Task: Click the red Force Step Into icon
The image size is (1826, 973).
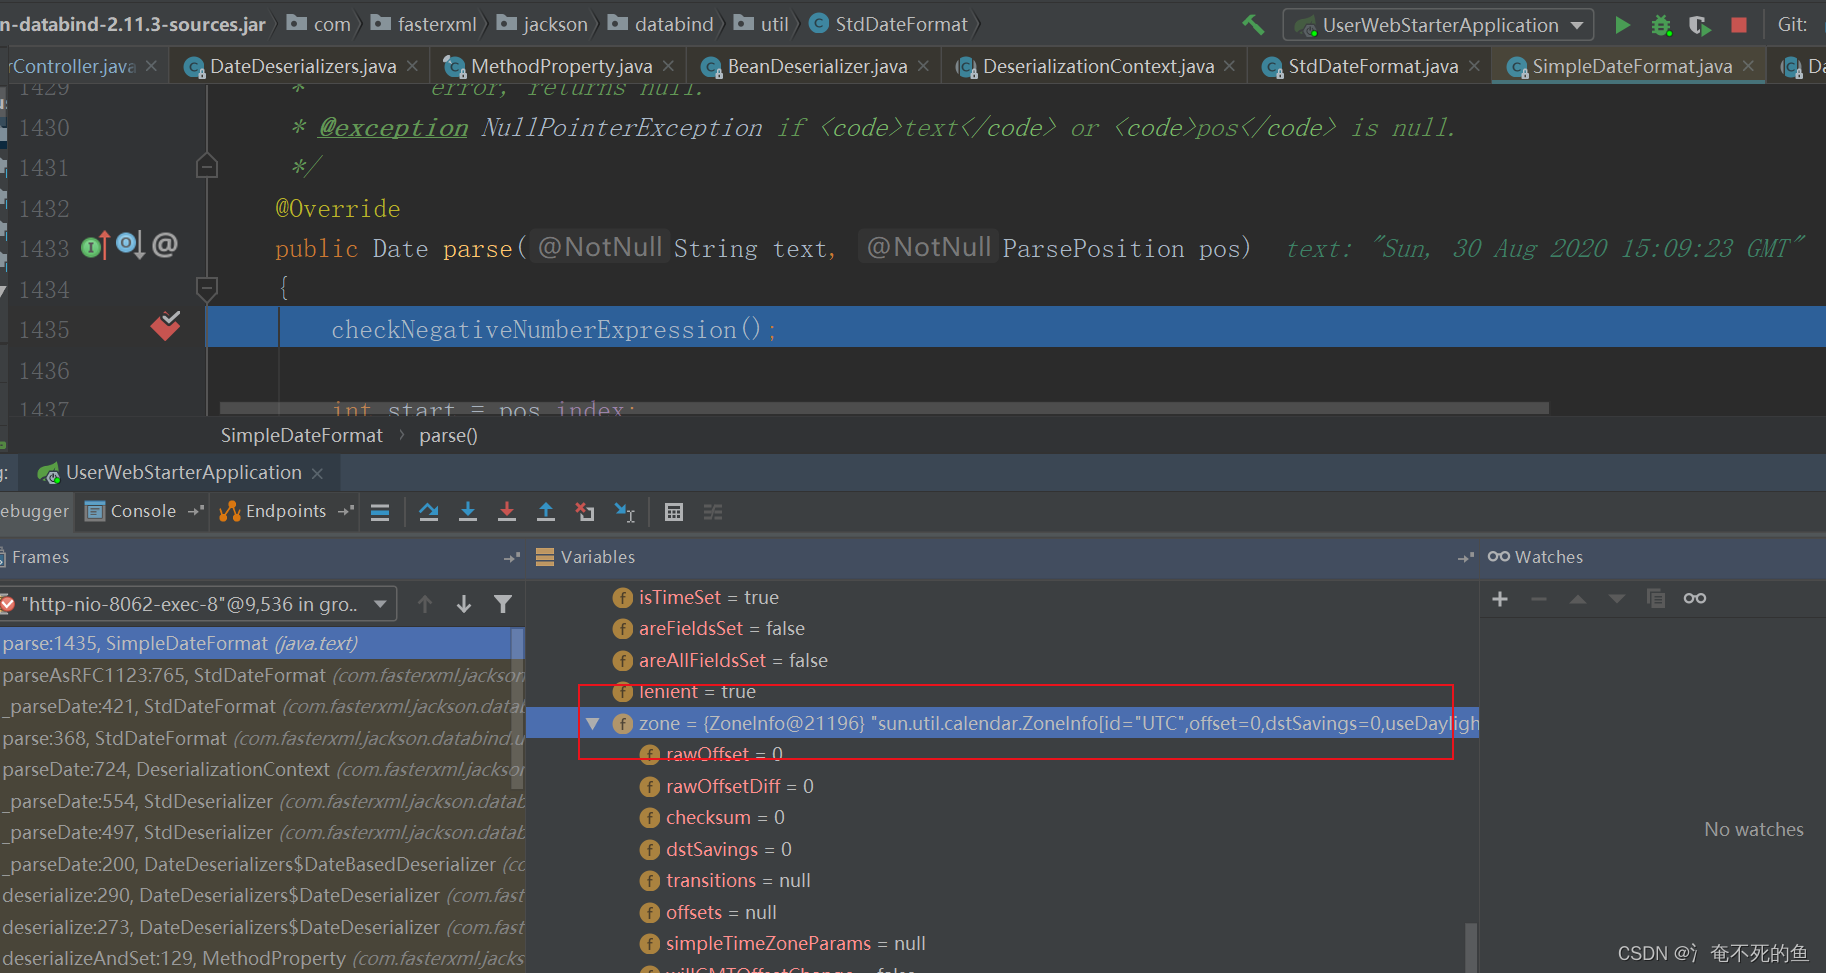Action: (507, 512)
